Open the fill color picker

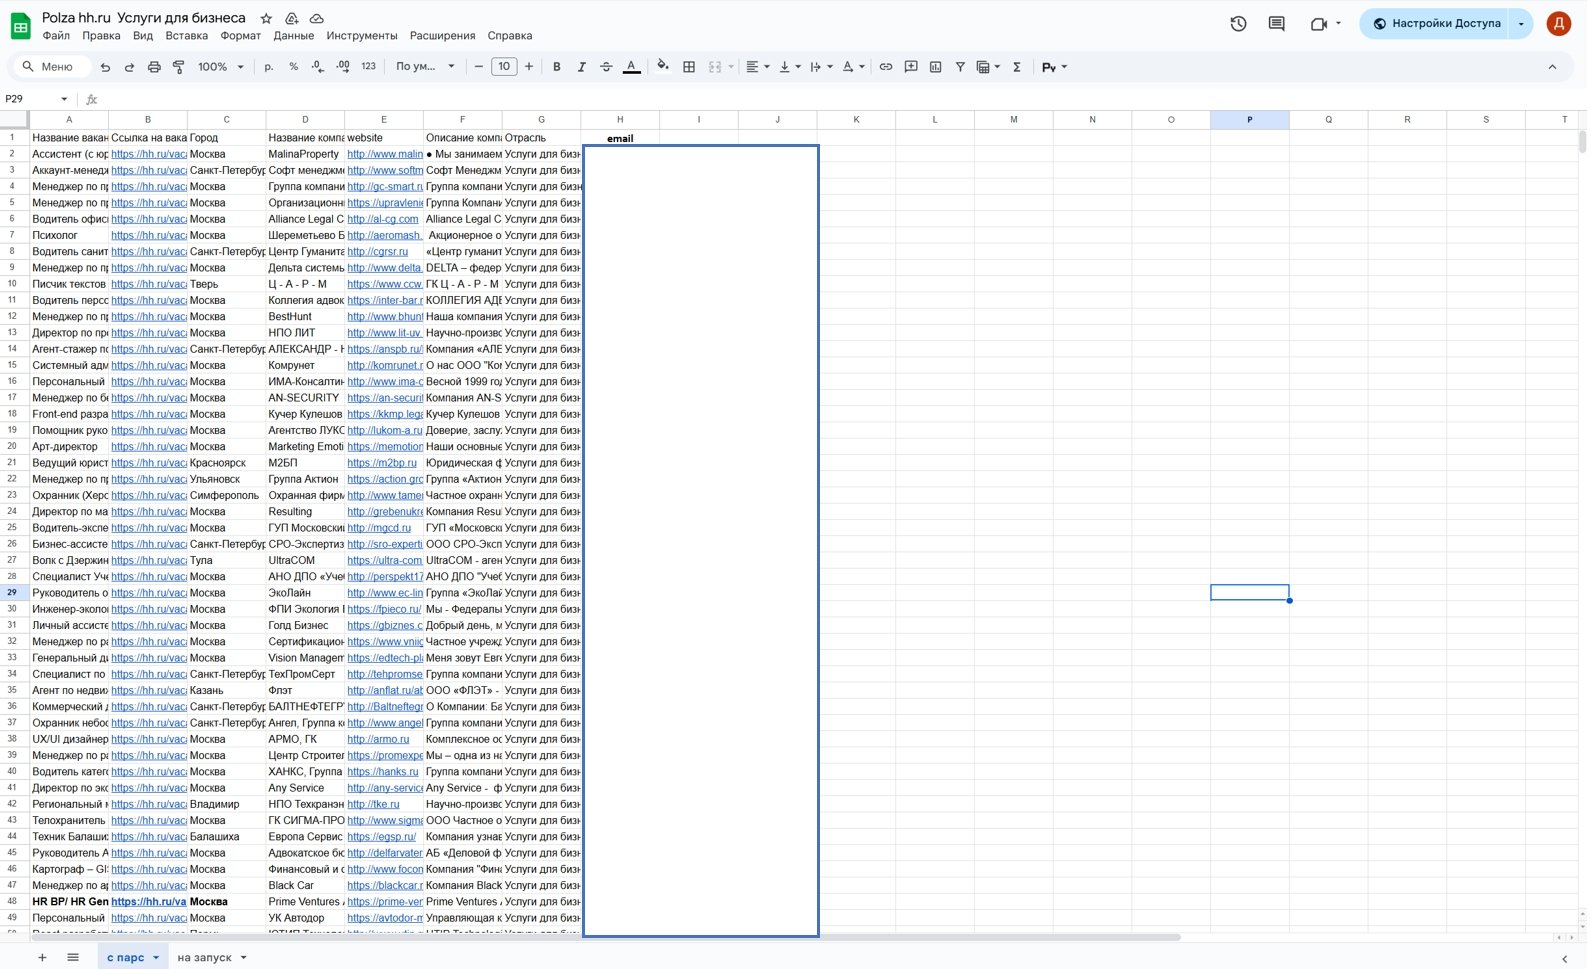coord(662,67)
